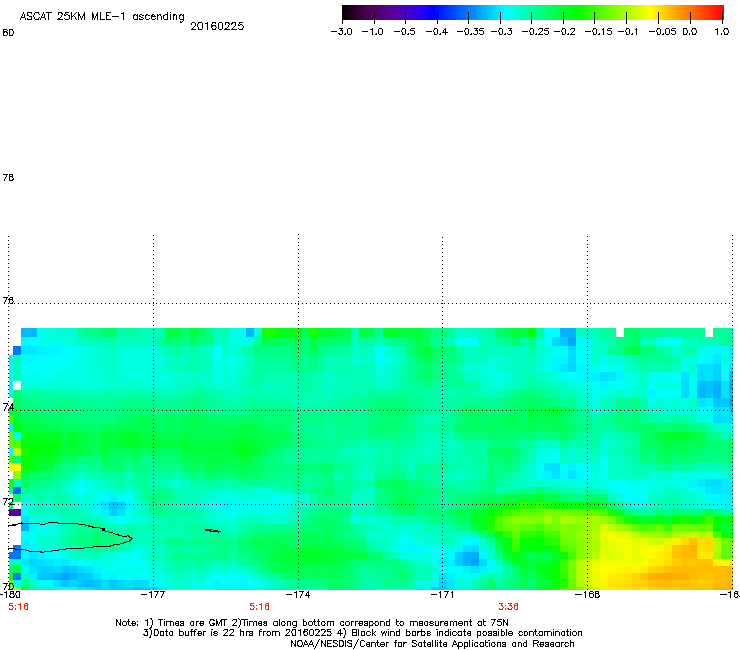740x650 pixels.
Task: Click the "Data buffer is 22 hrs" note line
Action: click(x=362, y=633)
